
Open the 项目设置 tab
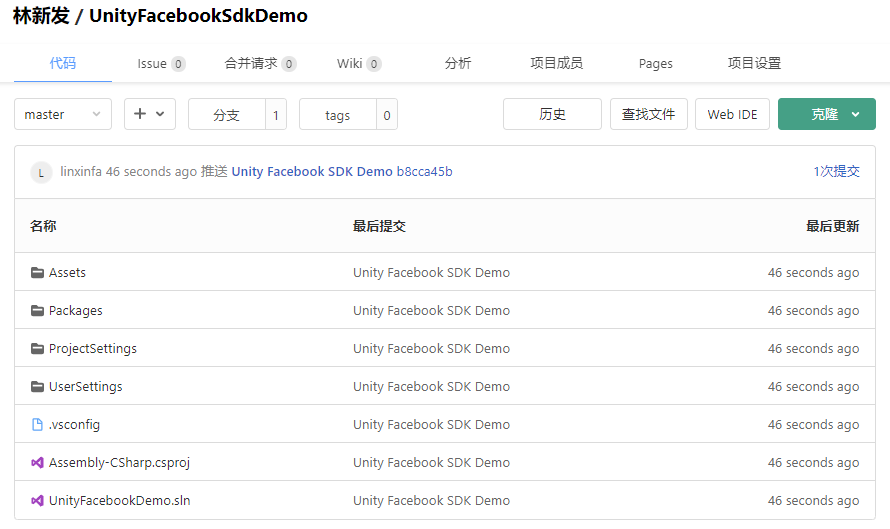click(754, 63)
